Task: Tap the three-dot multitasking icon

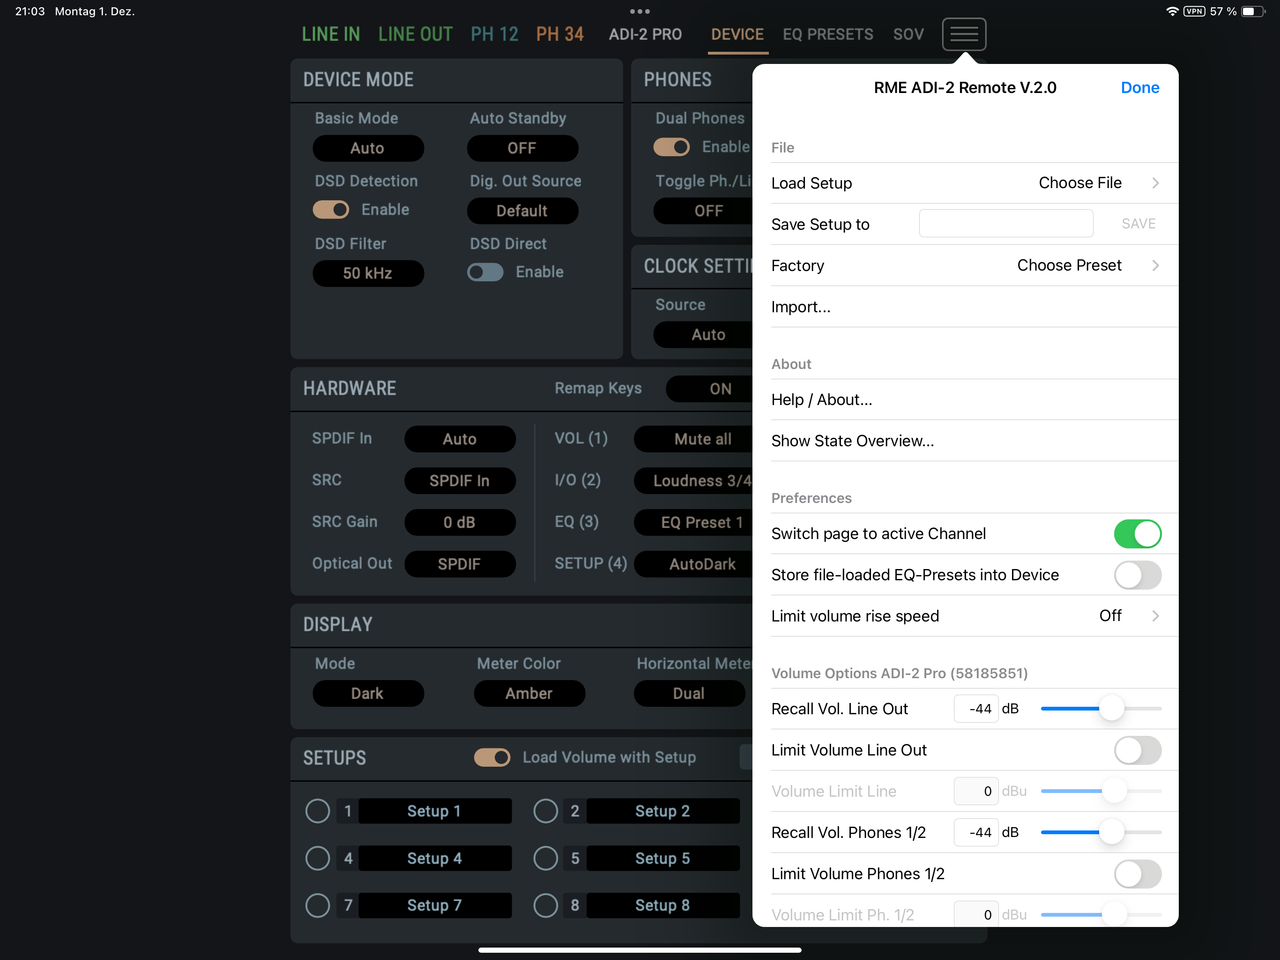Action: 640,12
